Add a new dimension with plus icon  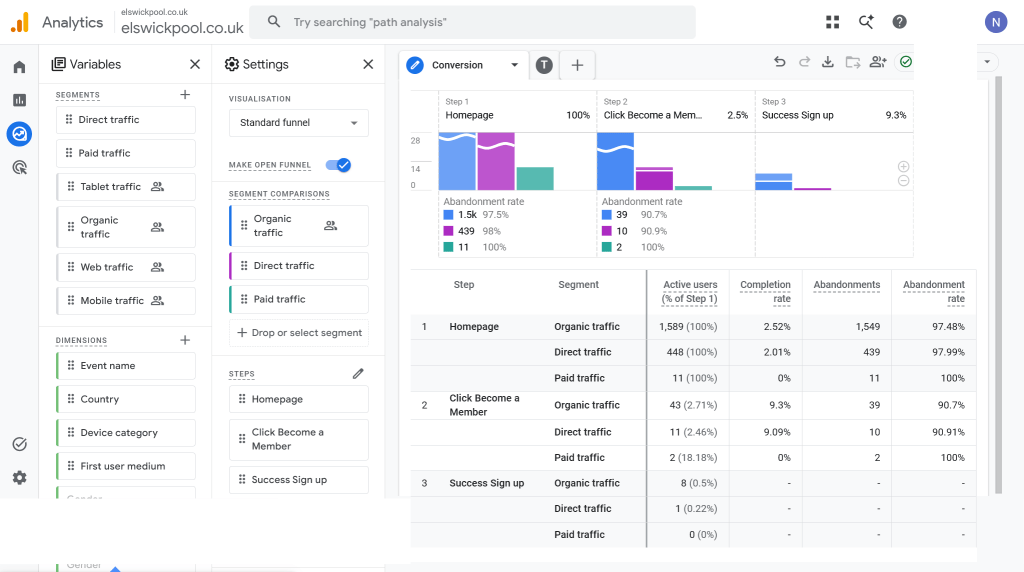pos(185,340)
